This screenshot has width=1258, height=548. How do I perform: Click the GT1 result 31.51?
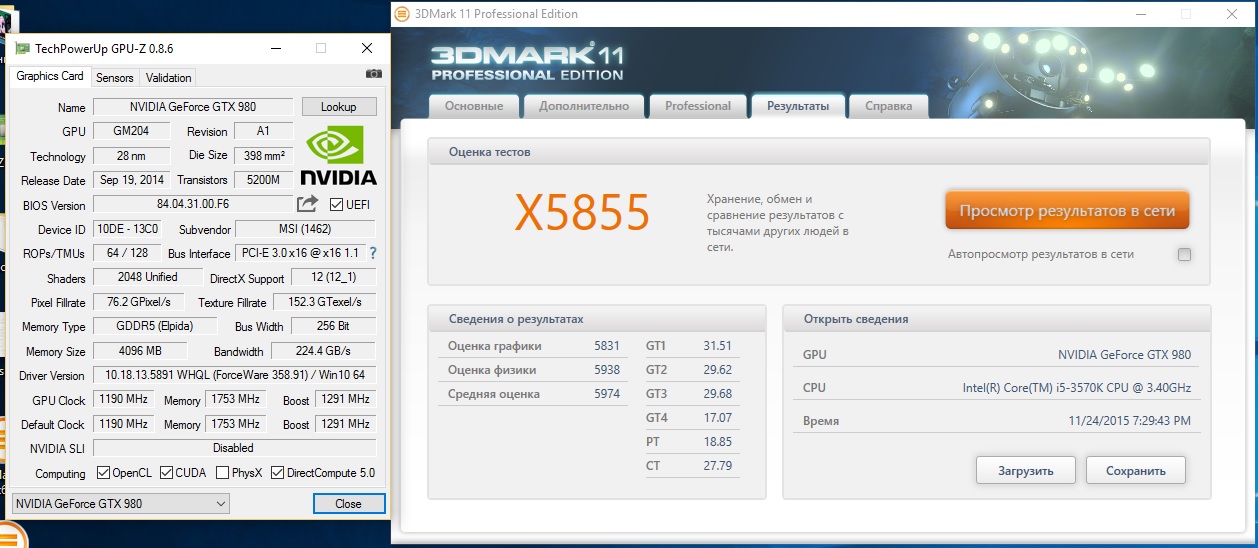click(x=717, y=346)
